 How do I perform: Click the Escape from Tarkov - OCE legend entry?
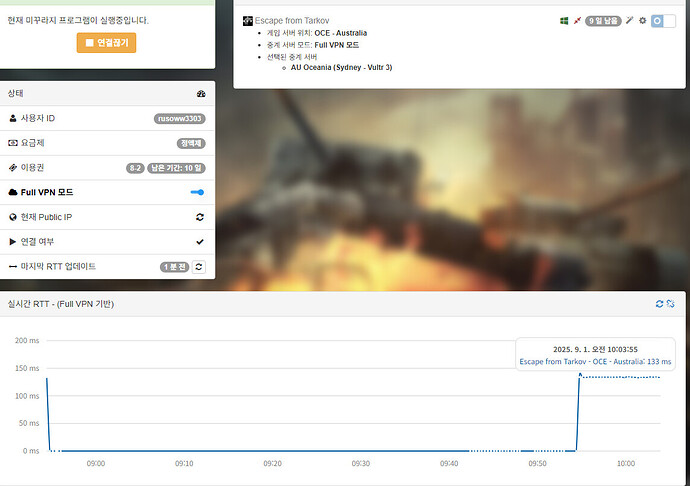coord(595,361)
